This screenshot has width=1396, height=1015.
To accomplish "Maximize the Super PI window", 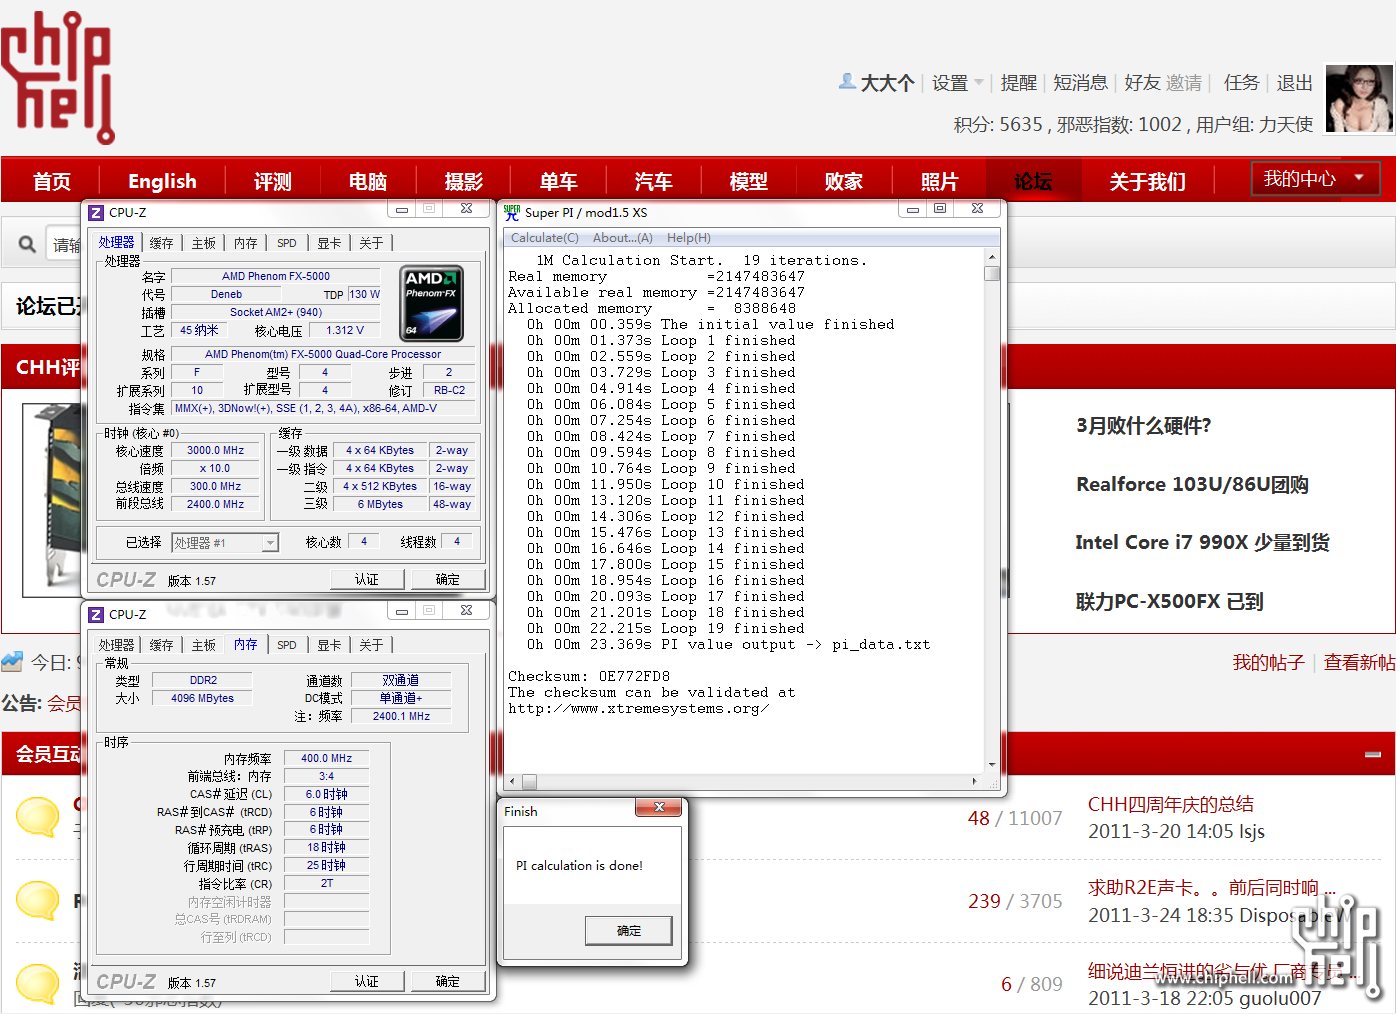I will point(940,209).
